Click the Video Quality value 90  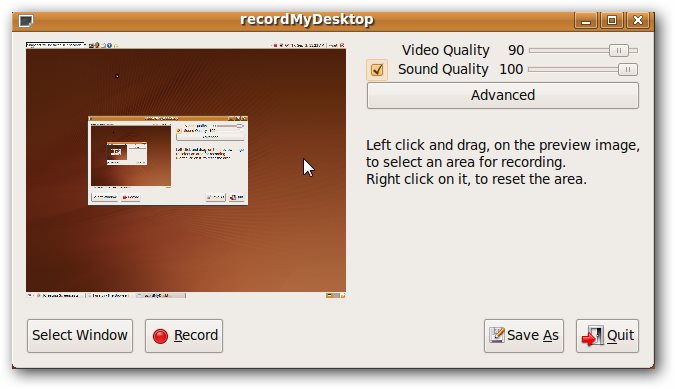(x=516, y=50)
